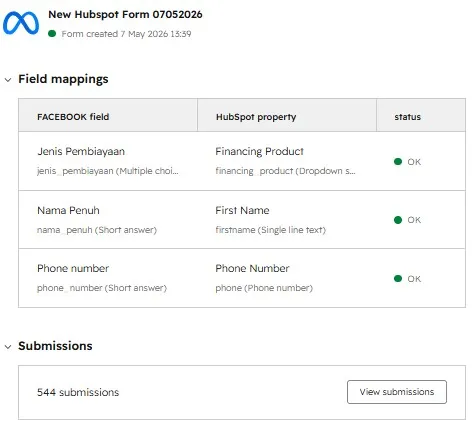Click 'phone_number (Short answer)' subtext
The width and height of the screenshot is (475, 428).
point(102,288)
